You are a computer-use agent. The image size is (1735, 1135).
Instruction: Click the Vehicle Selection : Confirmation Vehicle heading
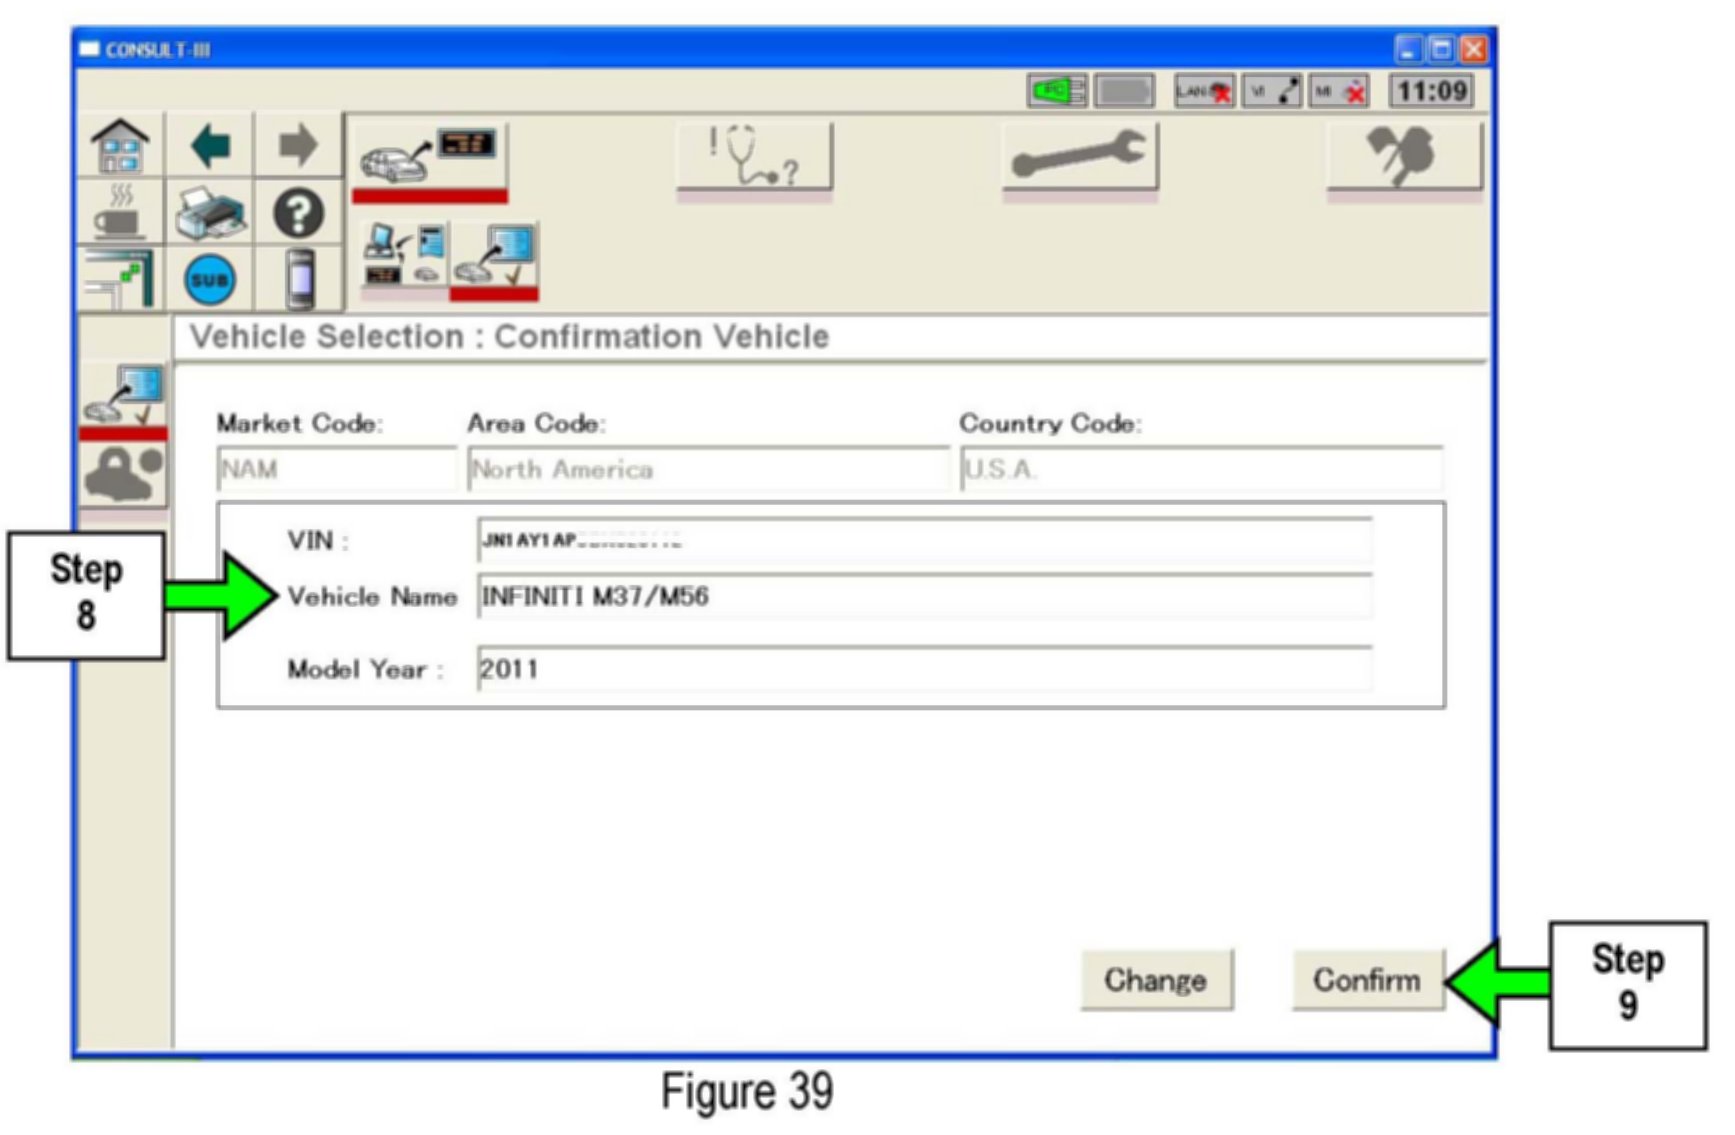(x=510, y=337)
